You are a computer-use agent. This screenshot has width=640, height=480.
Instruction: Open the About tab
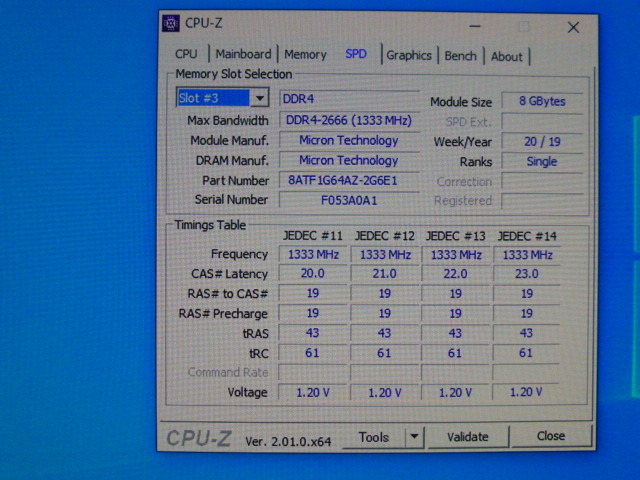click(507, 56)
